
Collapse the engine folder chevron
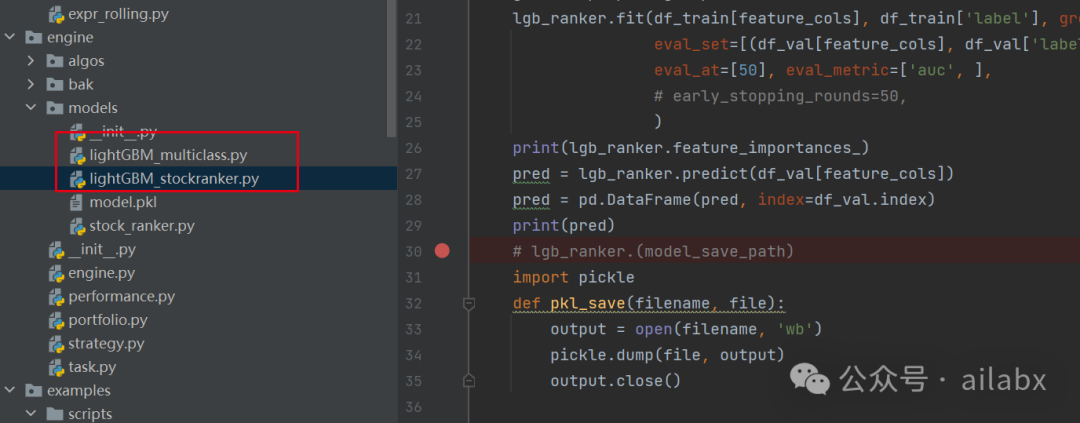pos(10,37)
